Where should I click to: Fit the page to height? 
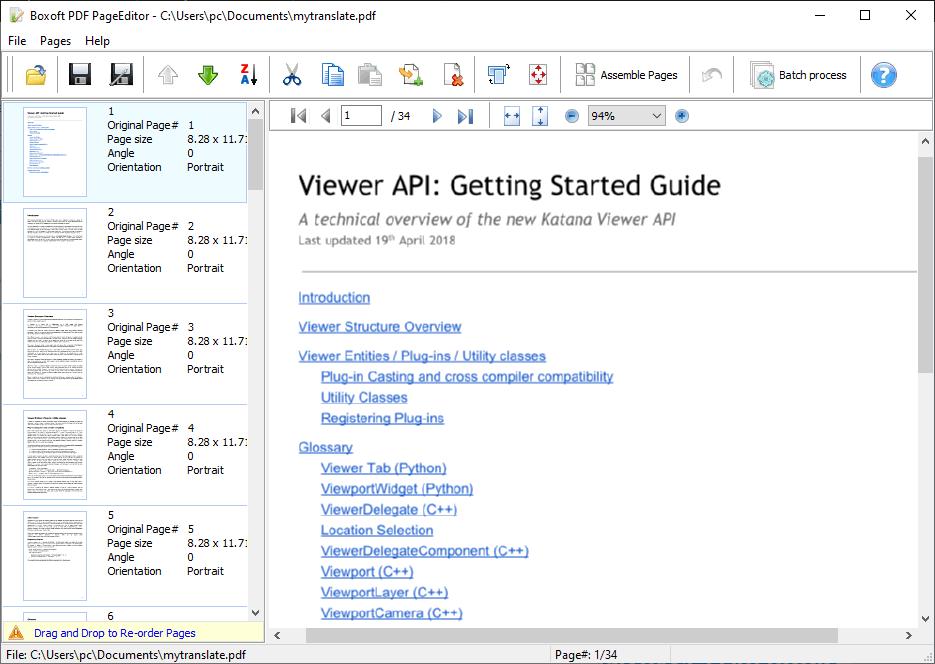[540, 116]
